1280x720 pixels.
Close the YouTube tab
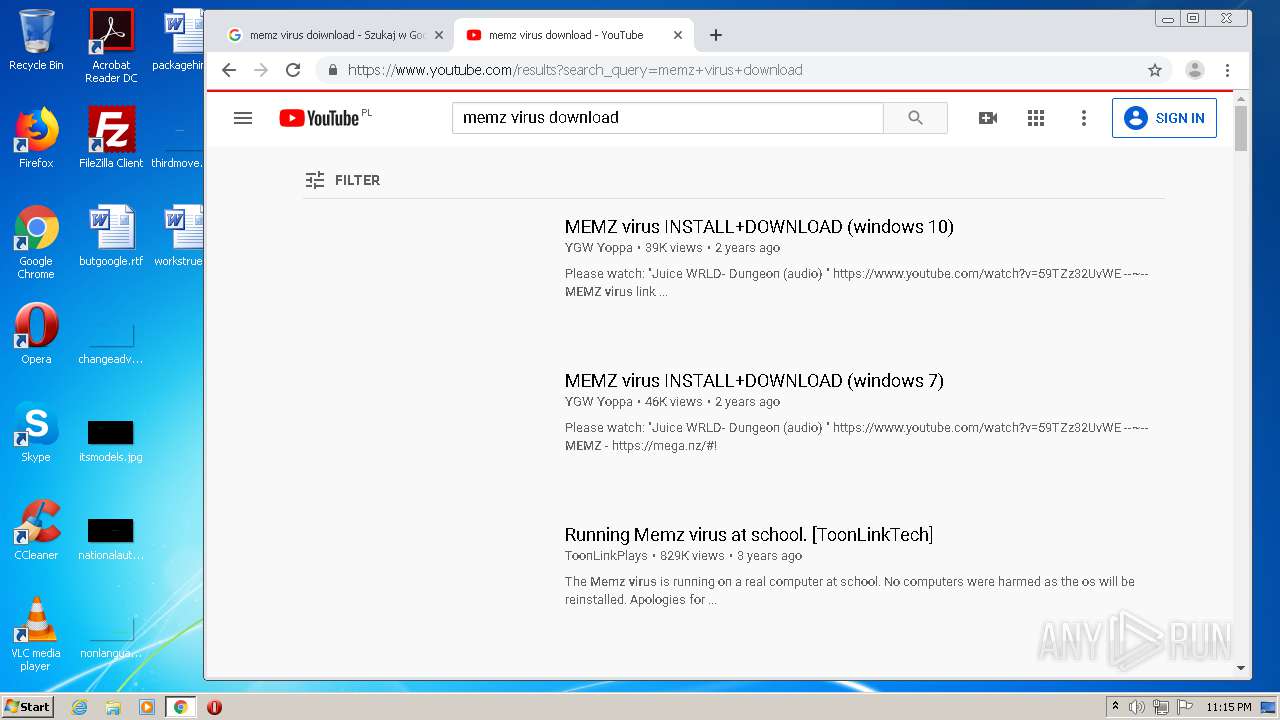677,35
